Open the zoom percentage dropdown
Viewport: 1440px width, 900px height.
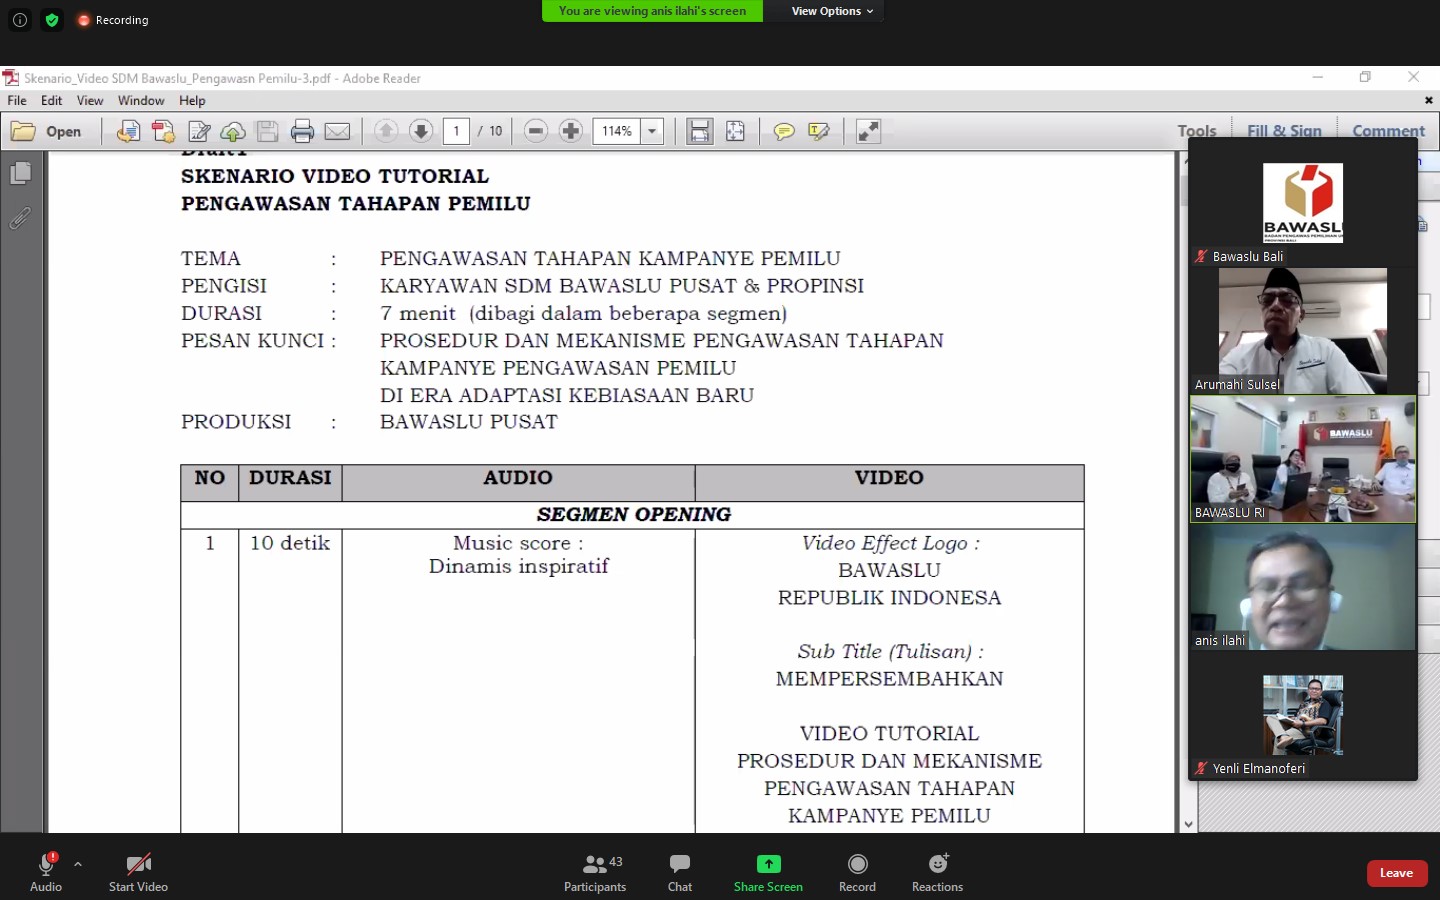point(652,130)
